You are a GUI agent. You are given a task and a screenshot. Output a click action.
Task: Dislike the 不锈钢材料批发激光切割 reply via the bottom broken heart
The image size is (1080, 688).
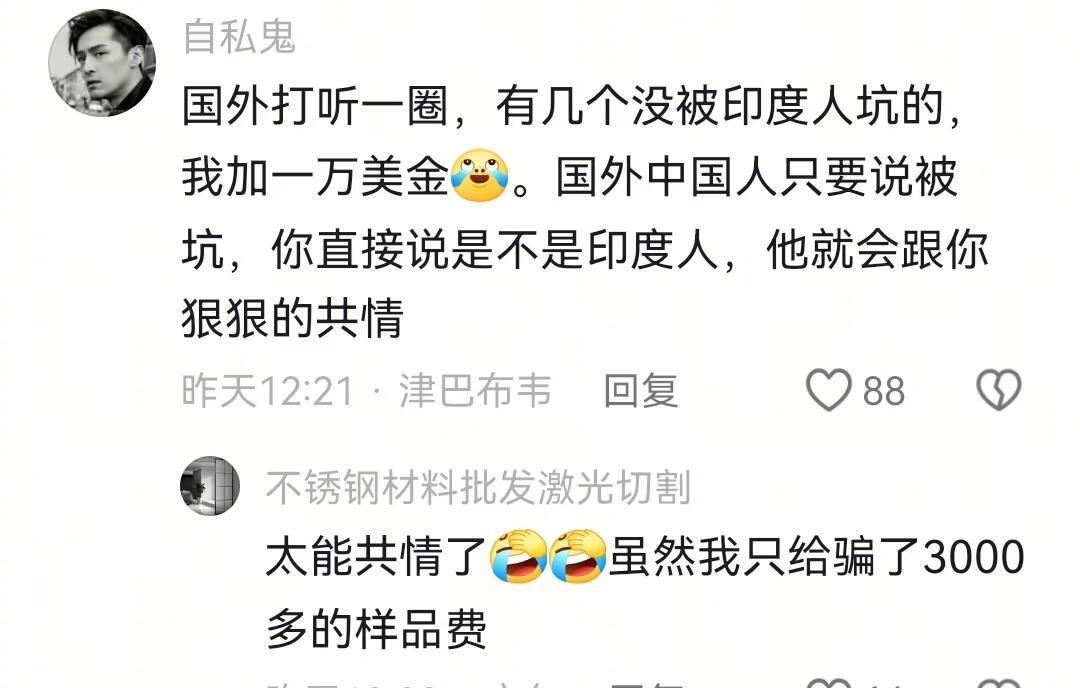[x=998, y=683]
